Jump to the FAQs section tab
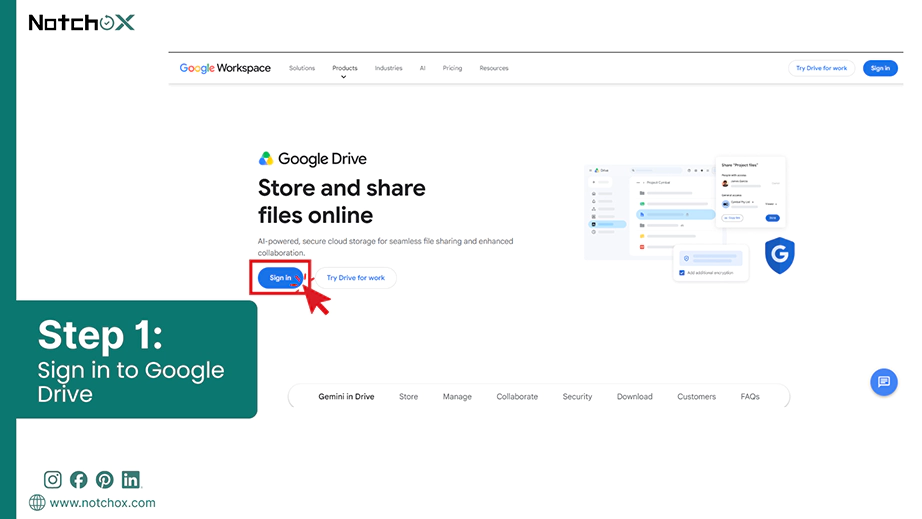The width and height of the screenshot is (922, 519). (x=750, y=397)
